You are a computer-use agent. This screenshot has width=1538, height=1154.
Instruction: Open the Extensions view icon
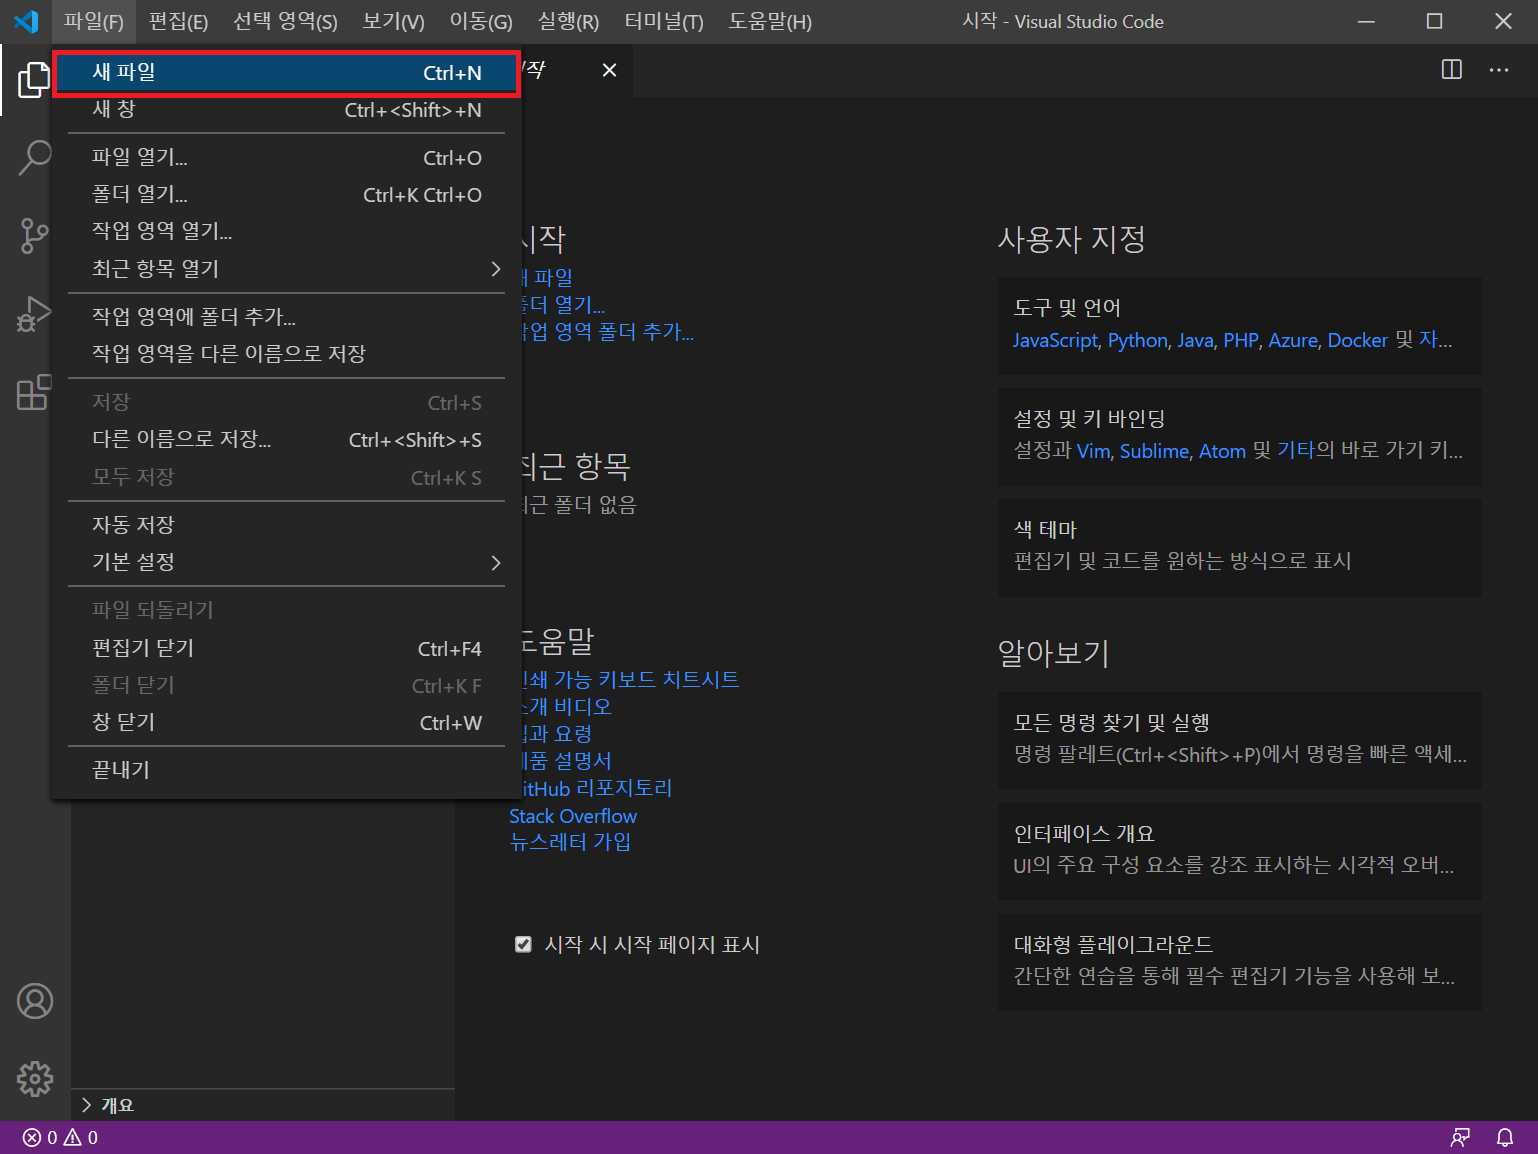pos(35,392)
